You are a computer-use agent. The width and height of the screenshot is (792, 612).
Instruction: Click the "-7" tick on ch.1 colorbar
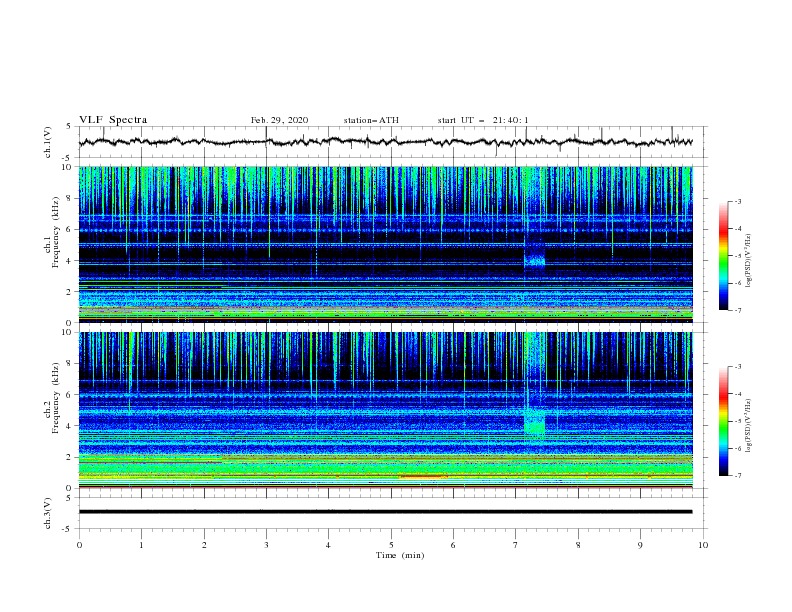737,310
